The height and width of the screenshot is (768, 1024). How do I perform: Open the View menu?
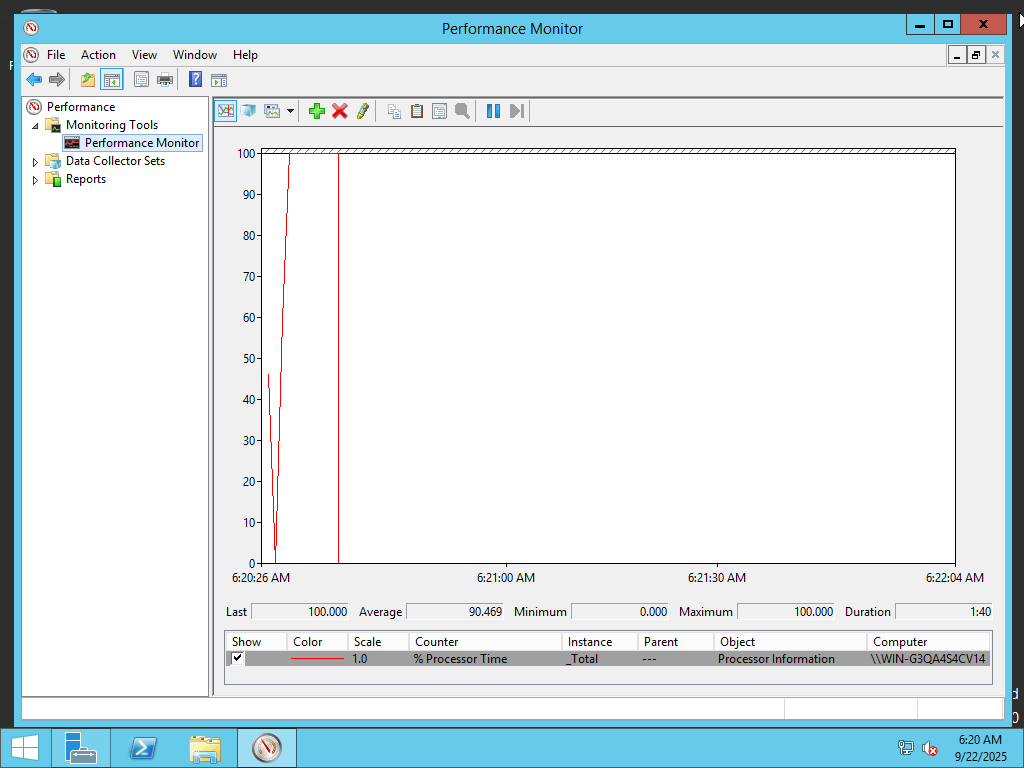(x=144, y=55)
